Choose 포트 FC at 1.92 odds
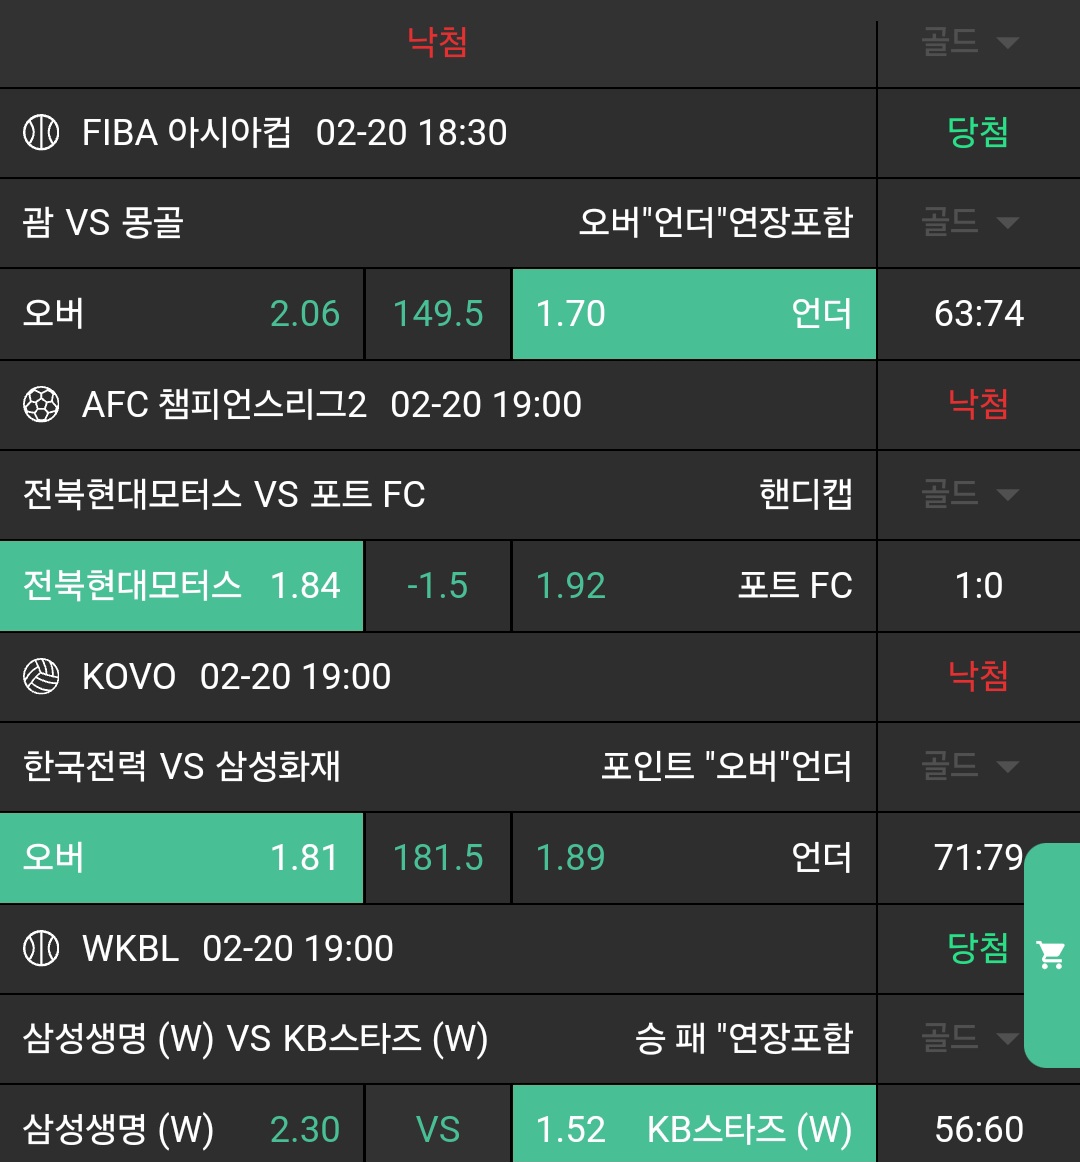1080x1162 pixels. coord(693,586)
